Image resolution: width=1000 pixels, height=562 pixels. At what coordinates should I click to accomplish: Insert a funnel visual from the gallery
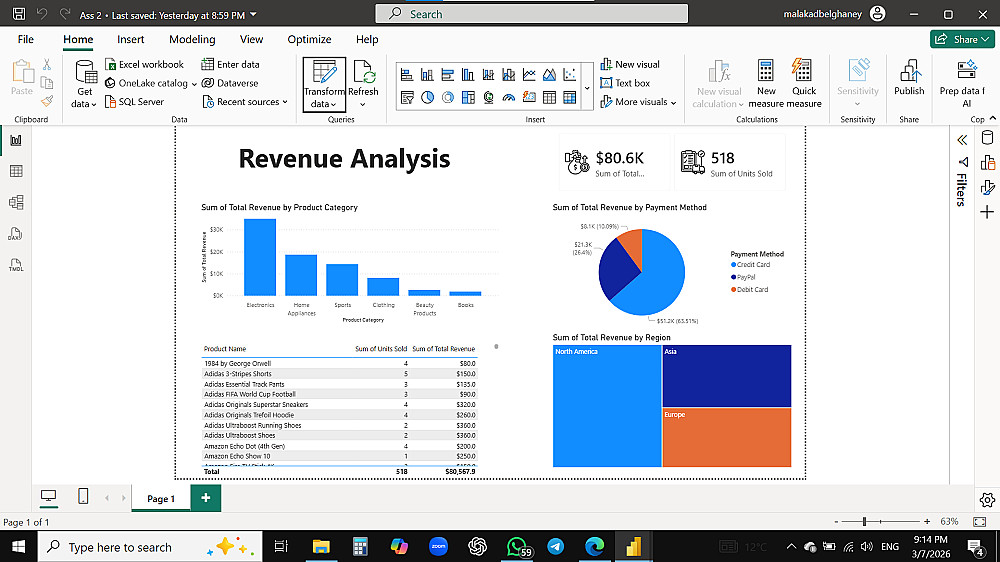pos(406,98)
